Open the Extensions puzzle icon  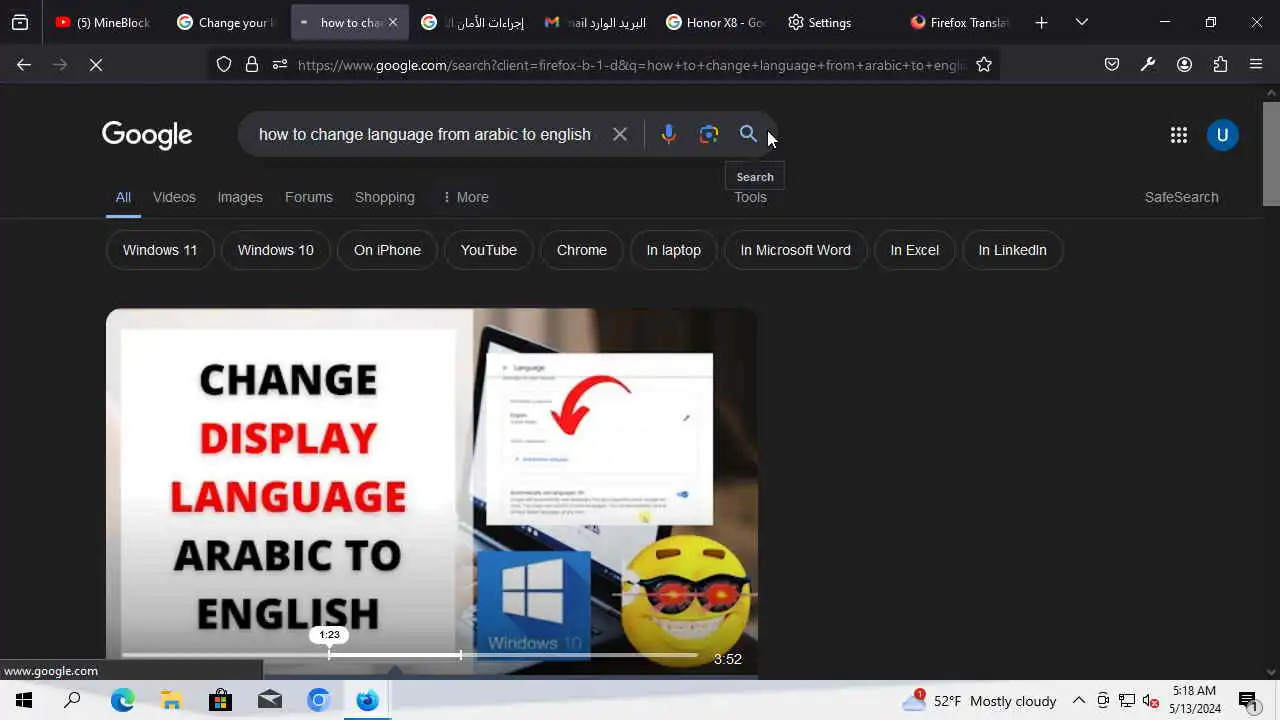pyautogui.click(x=1220, y=65)
